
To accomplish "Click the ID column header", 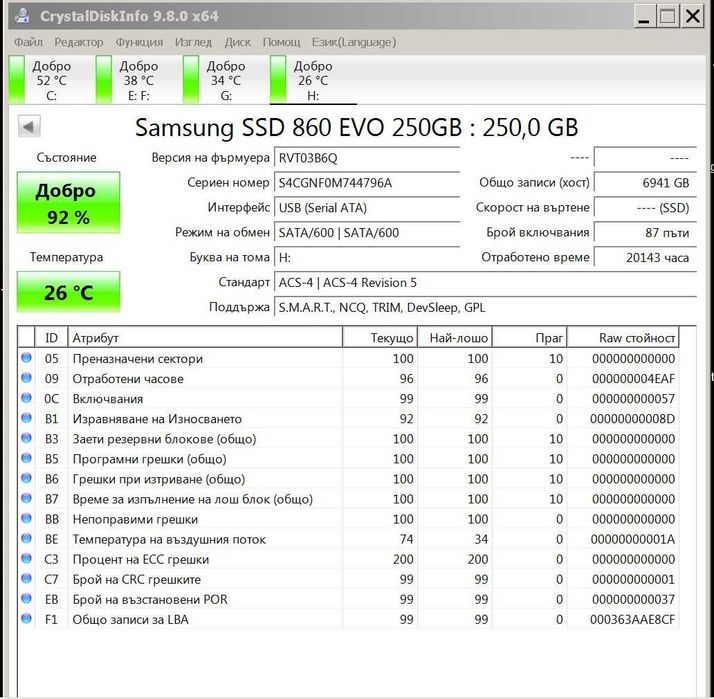I will pyautogui.click(x=51, y=338).
